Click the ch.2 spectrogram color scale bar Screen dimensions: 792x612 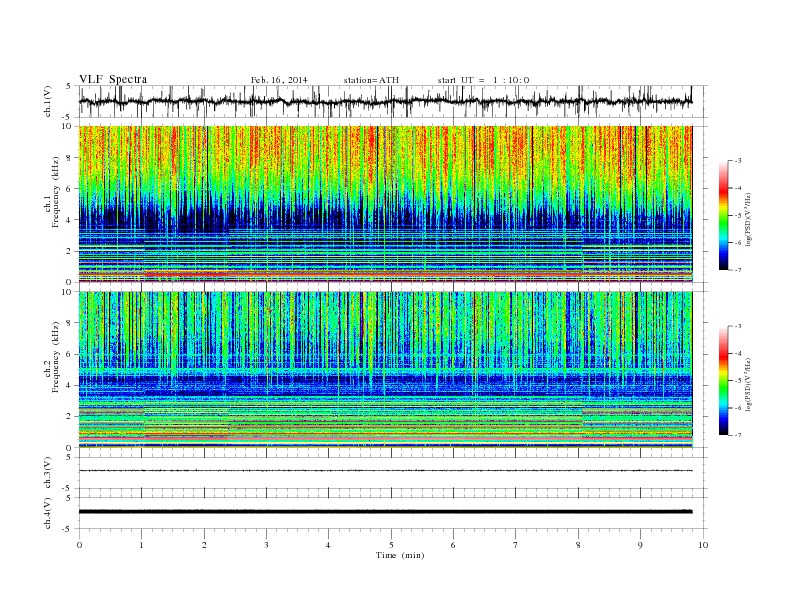tap(723, 381)
